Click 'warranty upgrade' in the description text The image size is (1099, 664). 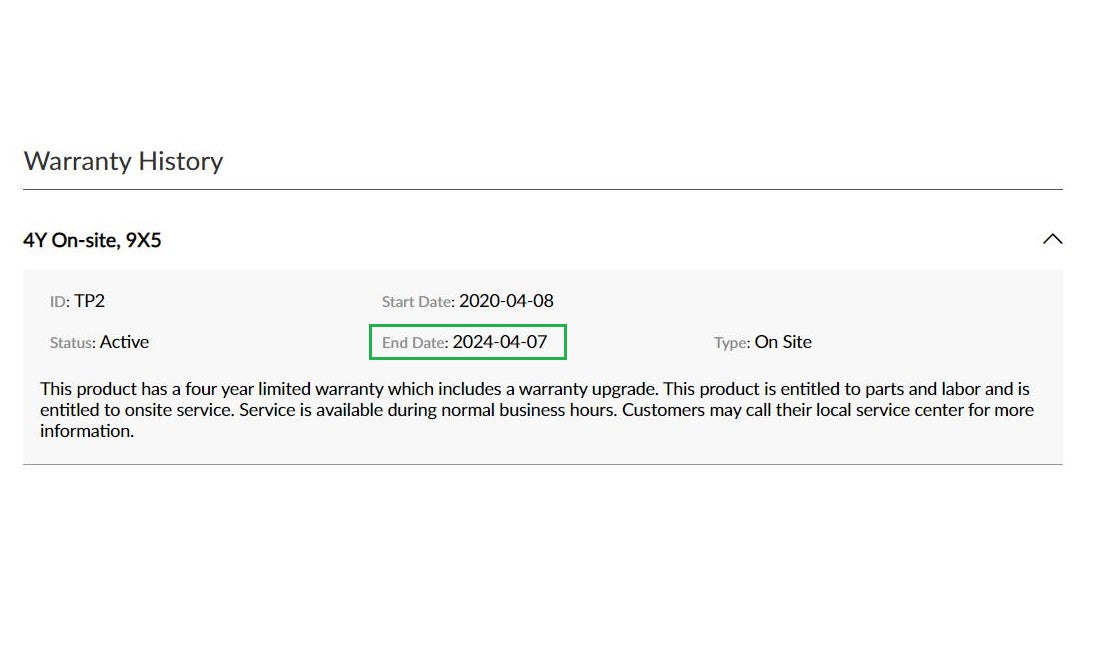(587, 389)
